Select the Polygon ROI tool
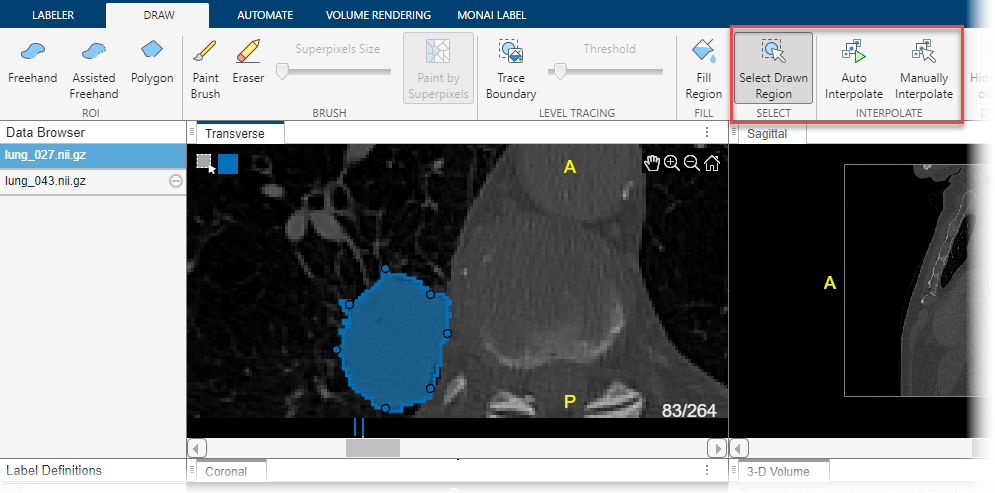This screenshot has height=493, width=995. pyautogui.click(x=152, y=62)
